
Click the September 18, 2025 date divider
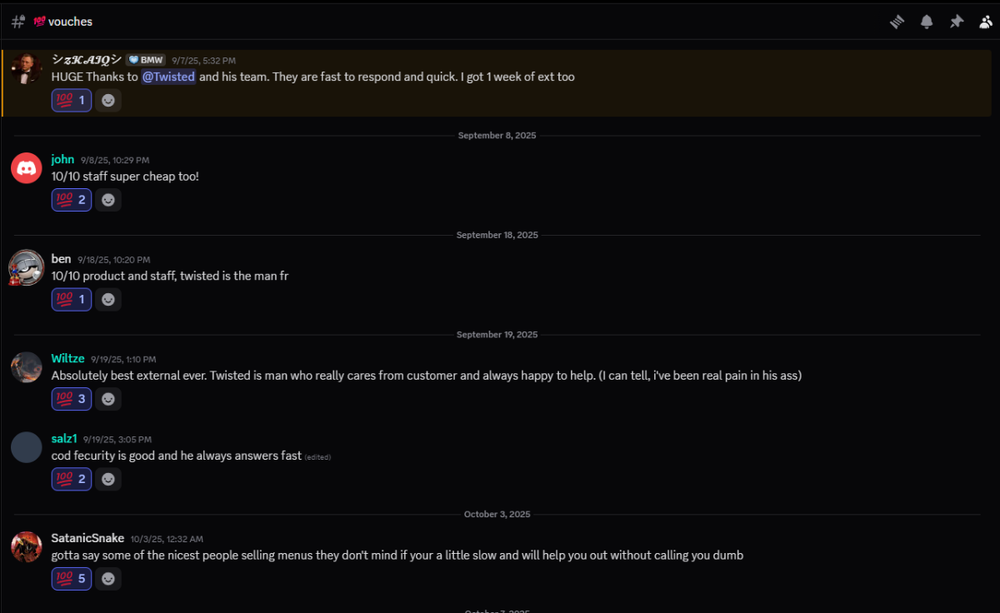click(497, 234)
